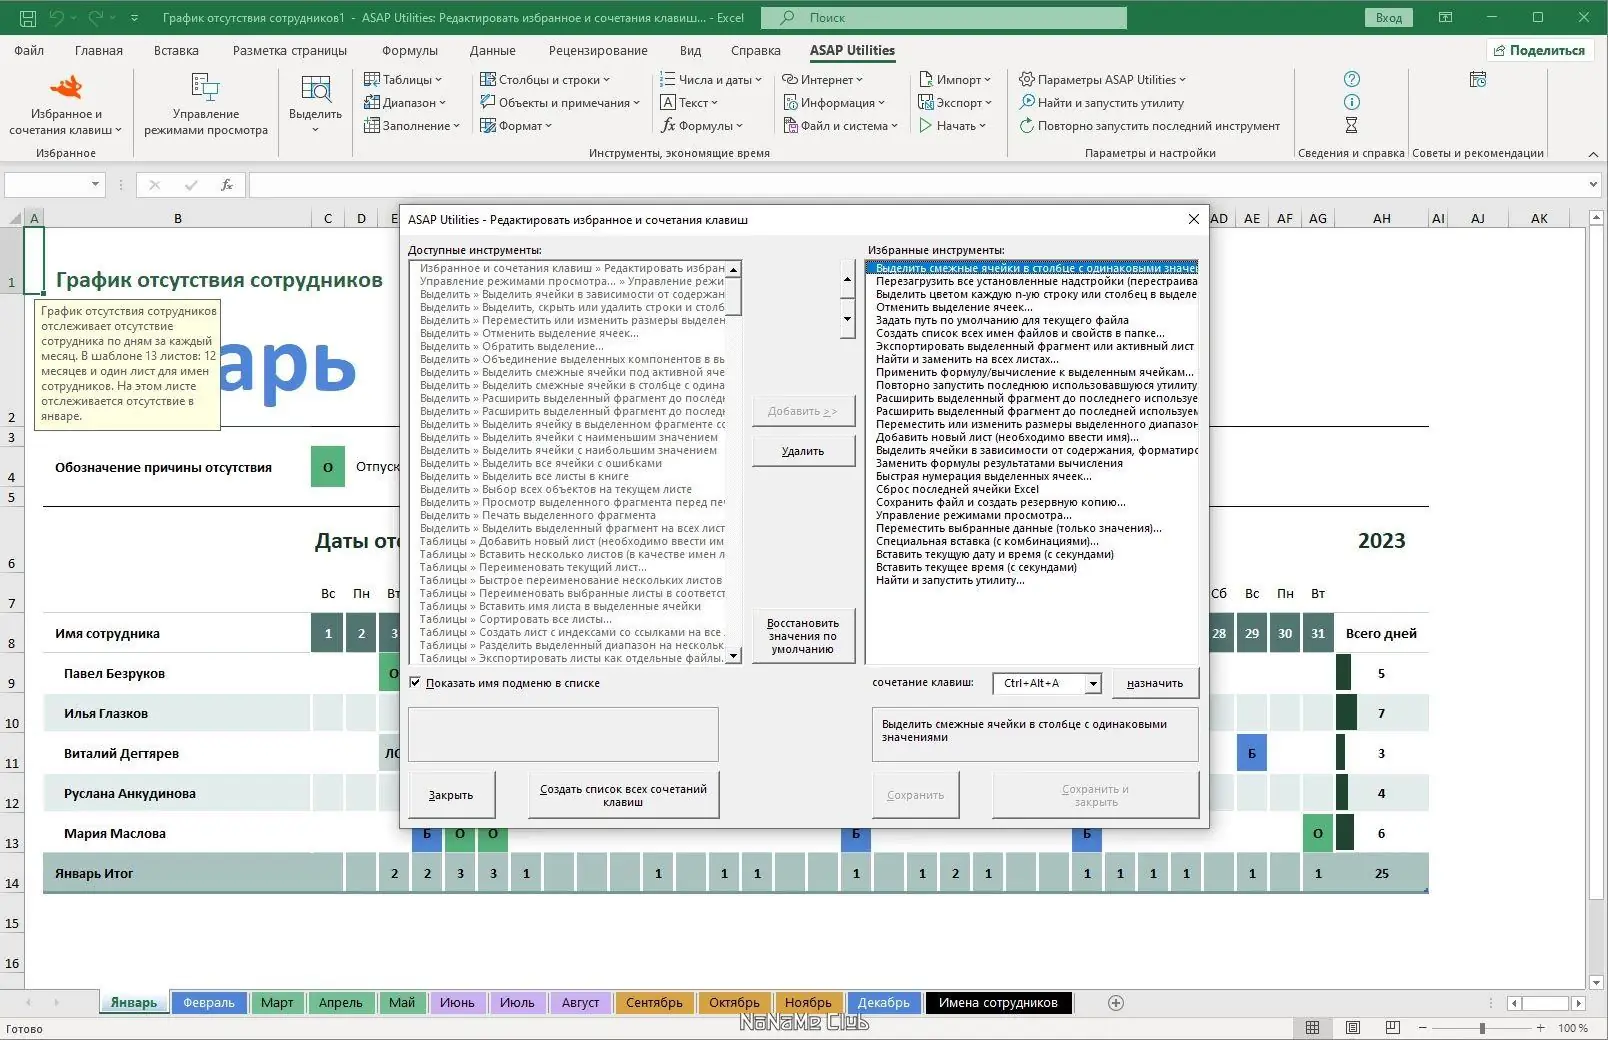Image resolution: width=1608 pixels, height=1040 pixels.
Task: Open the Файл menu
Action: (x=29, y=51)
